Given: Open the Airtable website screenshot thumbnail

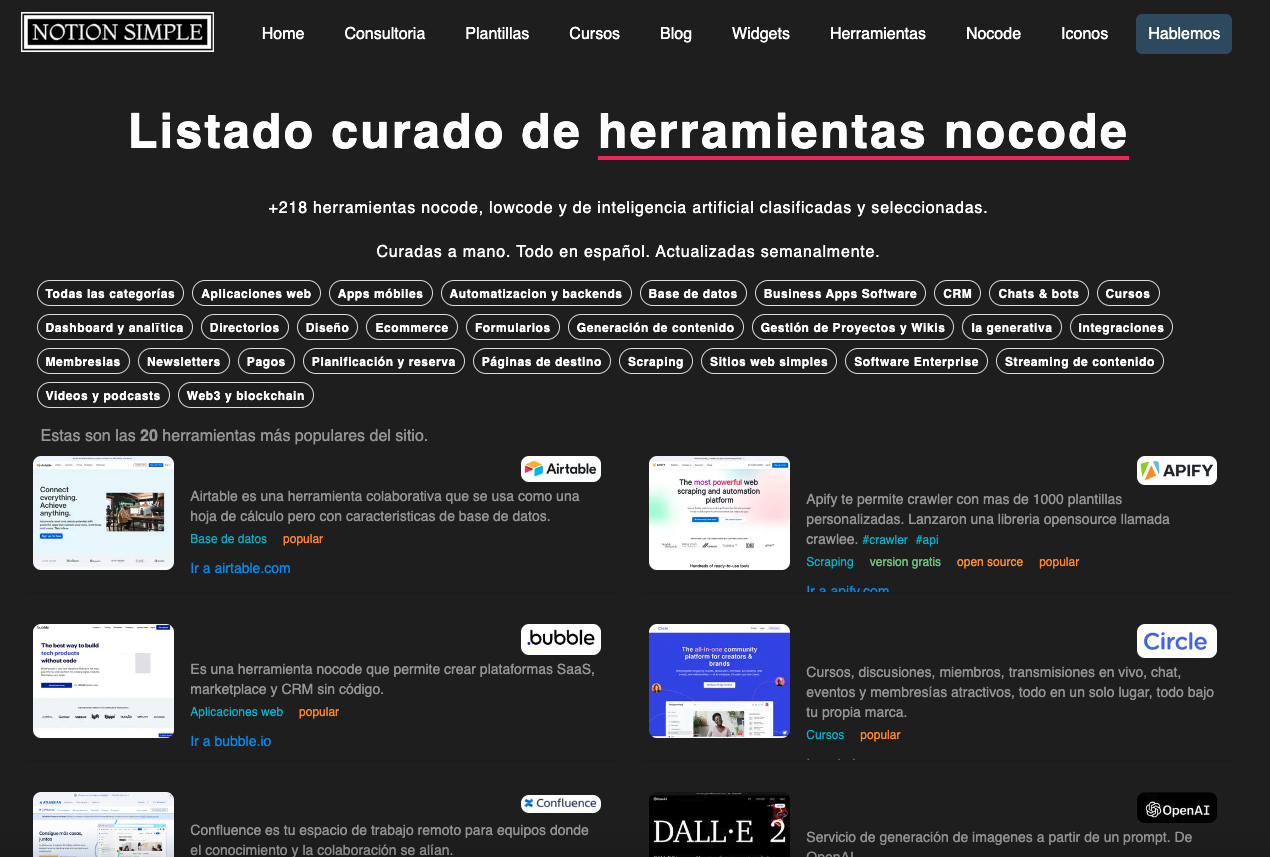Looking at the screenshot, I should (104, 513).
